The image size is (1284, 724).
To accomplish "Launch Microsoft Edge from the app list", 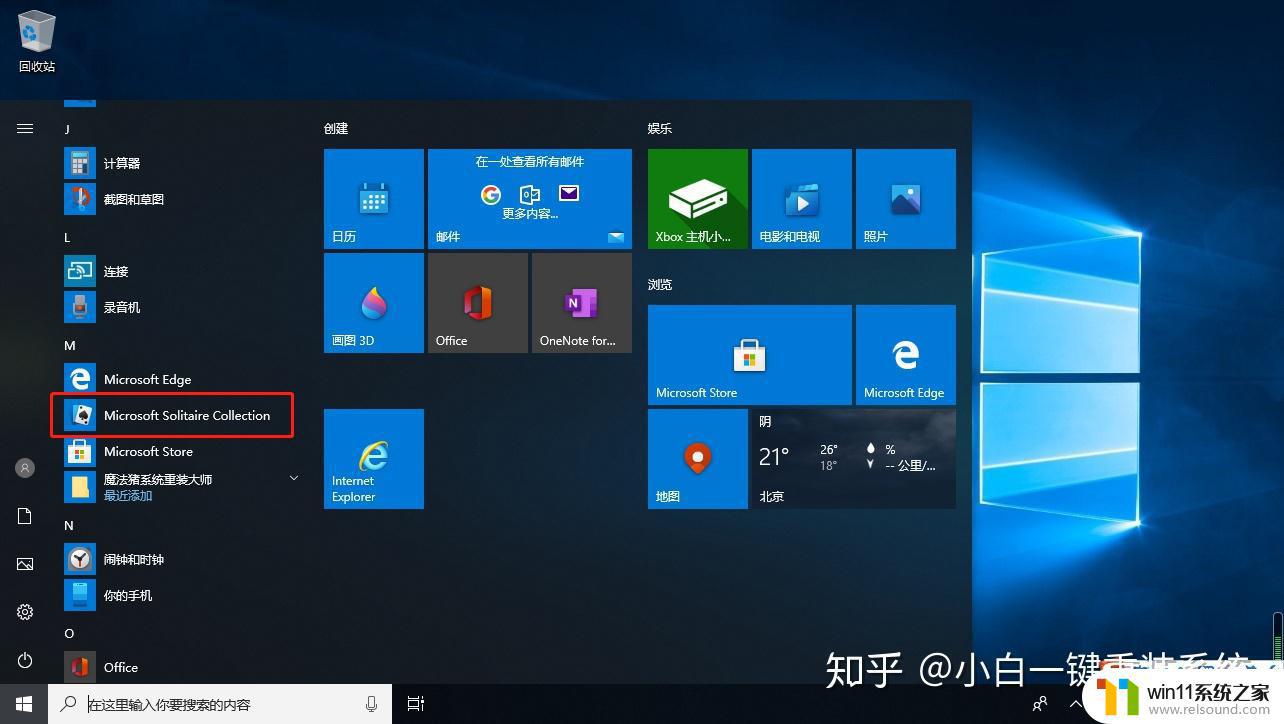I will point(182,379).
